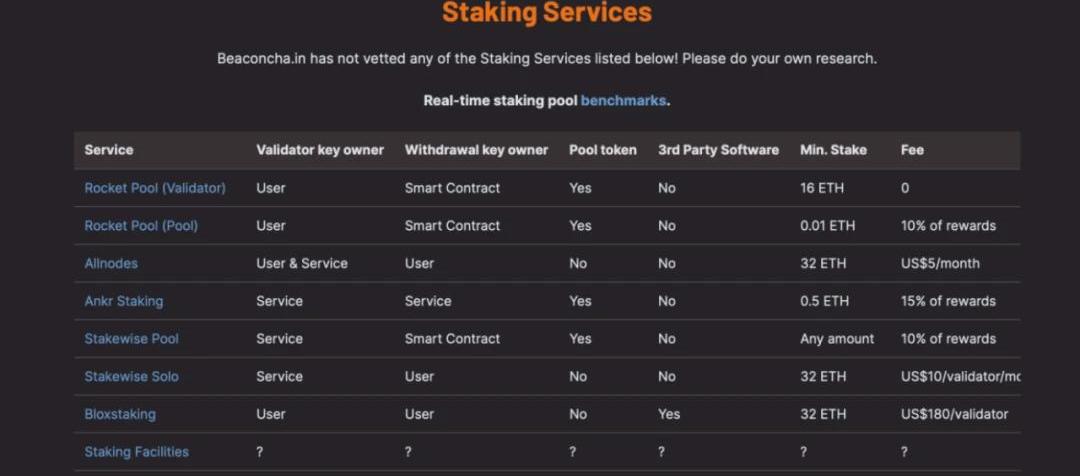
Task: Click the 3rd Party Software header
Action: pos(718,150)
